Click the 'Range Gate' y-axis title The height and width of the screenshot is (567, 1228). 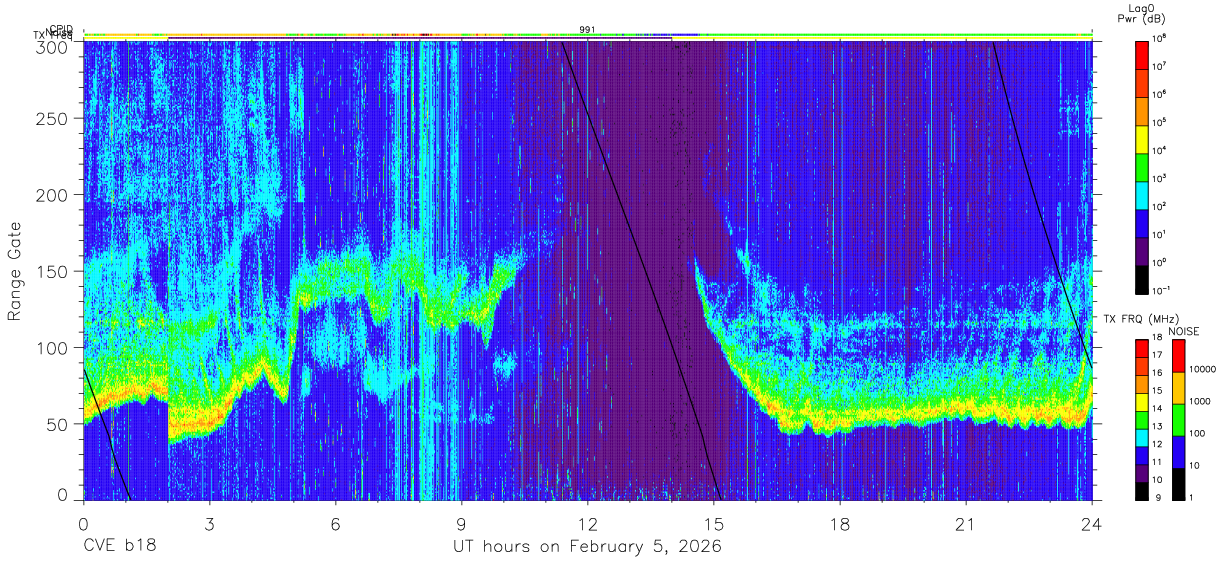click(16, 271)
